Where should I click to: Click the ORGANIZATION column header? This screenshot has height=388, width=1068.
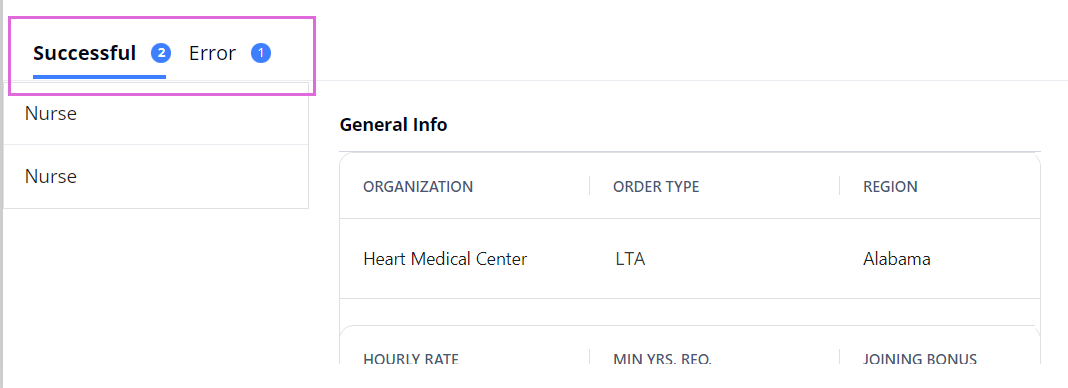(x=418, y=187)
